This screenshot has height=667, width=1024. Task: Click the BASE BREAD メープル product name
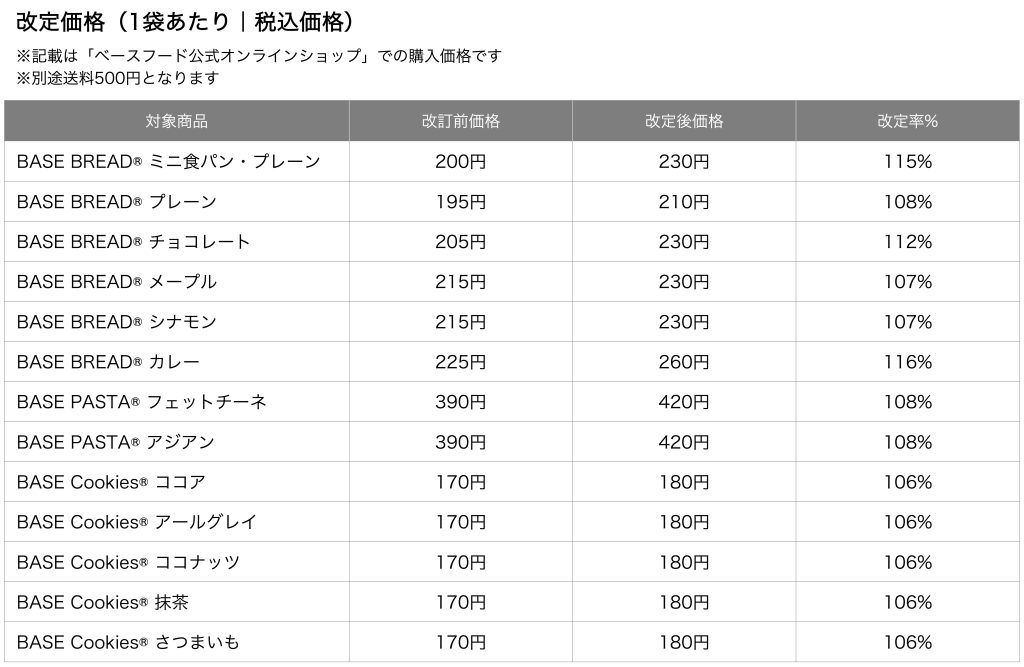pos(117,282)
